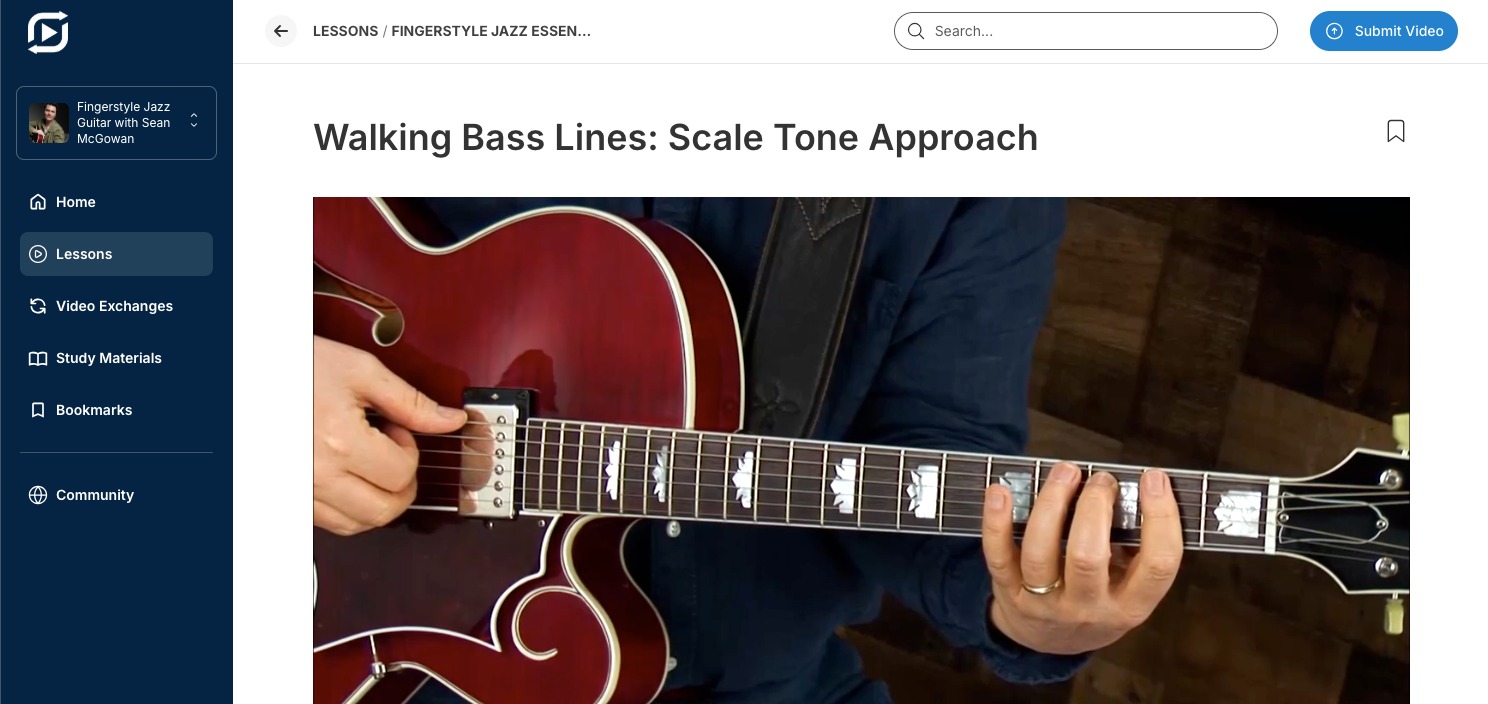
Task: Open the Lessons menu item
Action: 116,254
